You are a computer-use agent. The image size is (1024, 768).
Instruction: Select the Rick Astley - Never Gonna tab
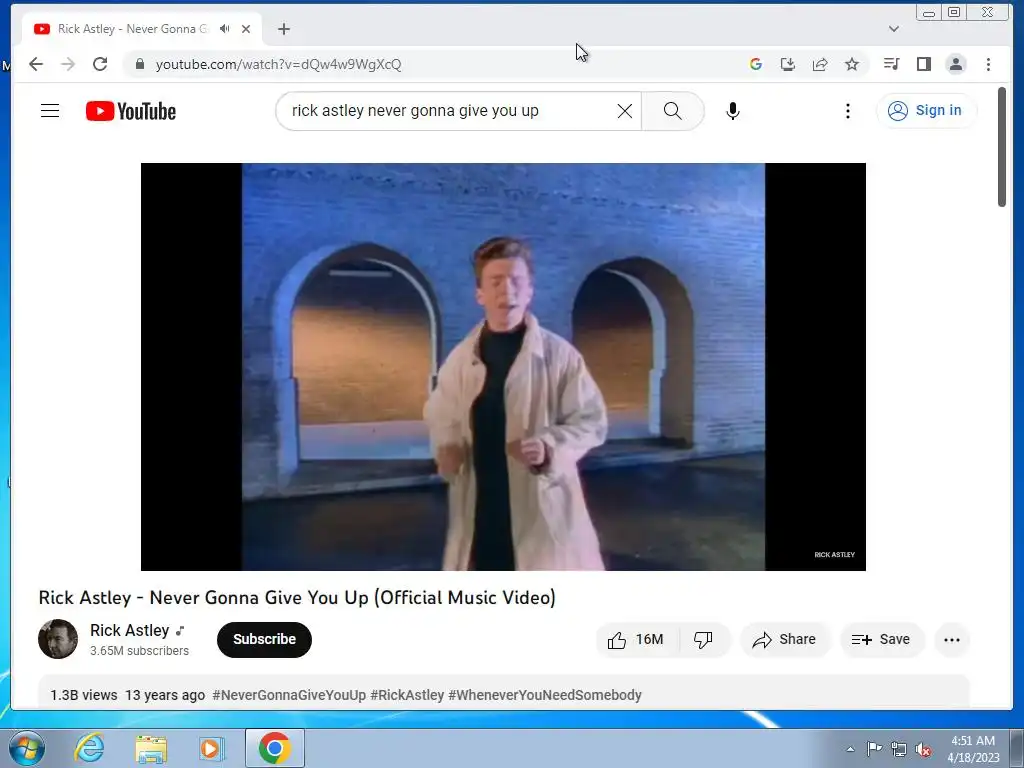pos(141,29)
